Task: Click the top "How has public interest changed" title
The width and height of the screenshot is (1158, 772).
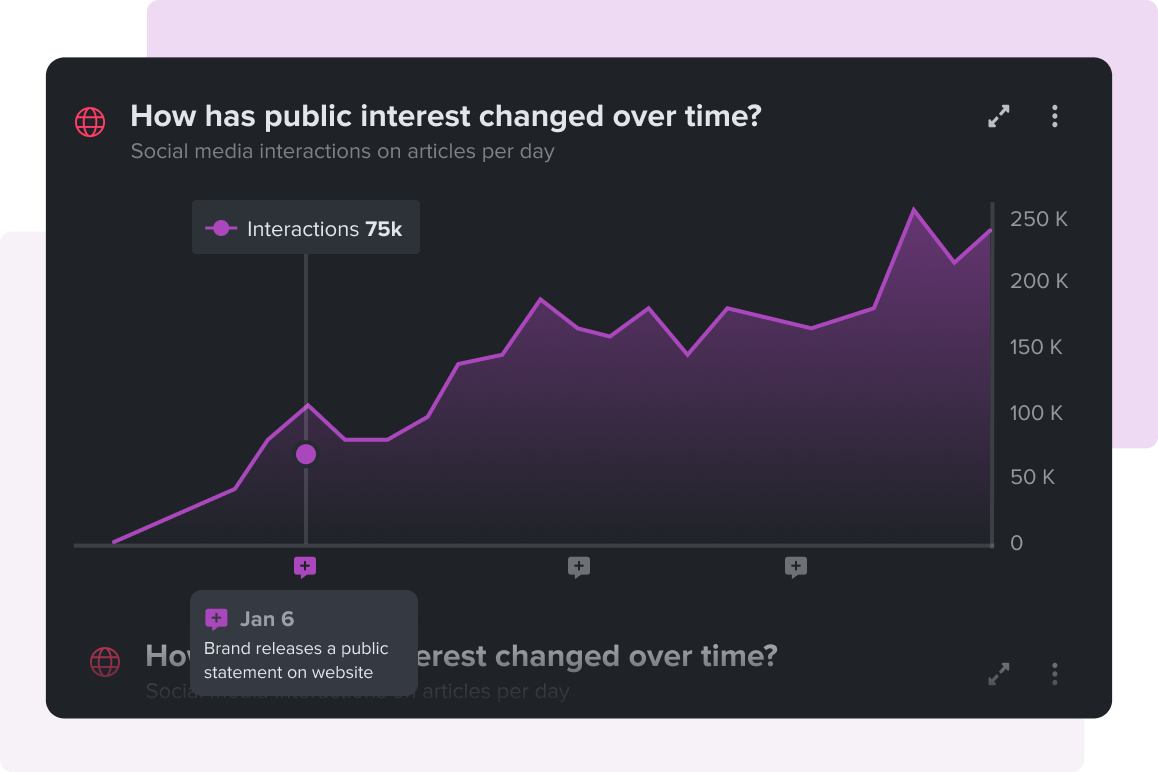Action: 445,116
